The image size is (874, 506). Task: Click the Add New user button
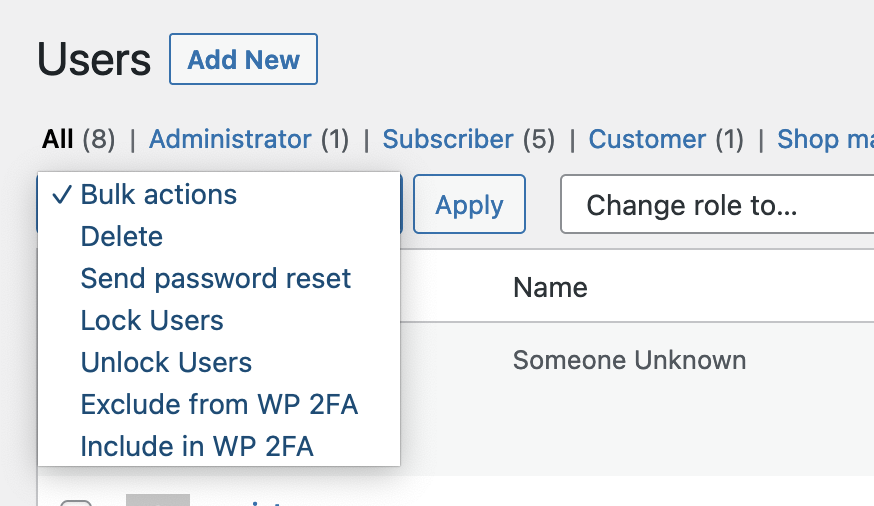tap(243, 60)
